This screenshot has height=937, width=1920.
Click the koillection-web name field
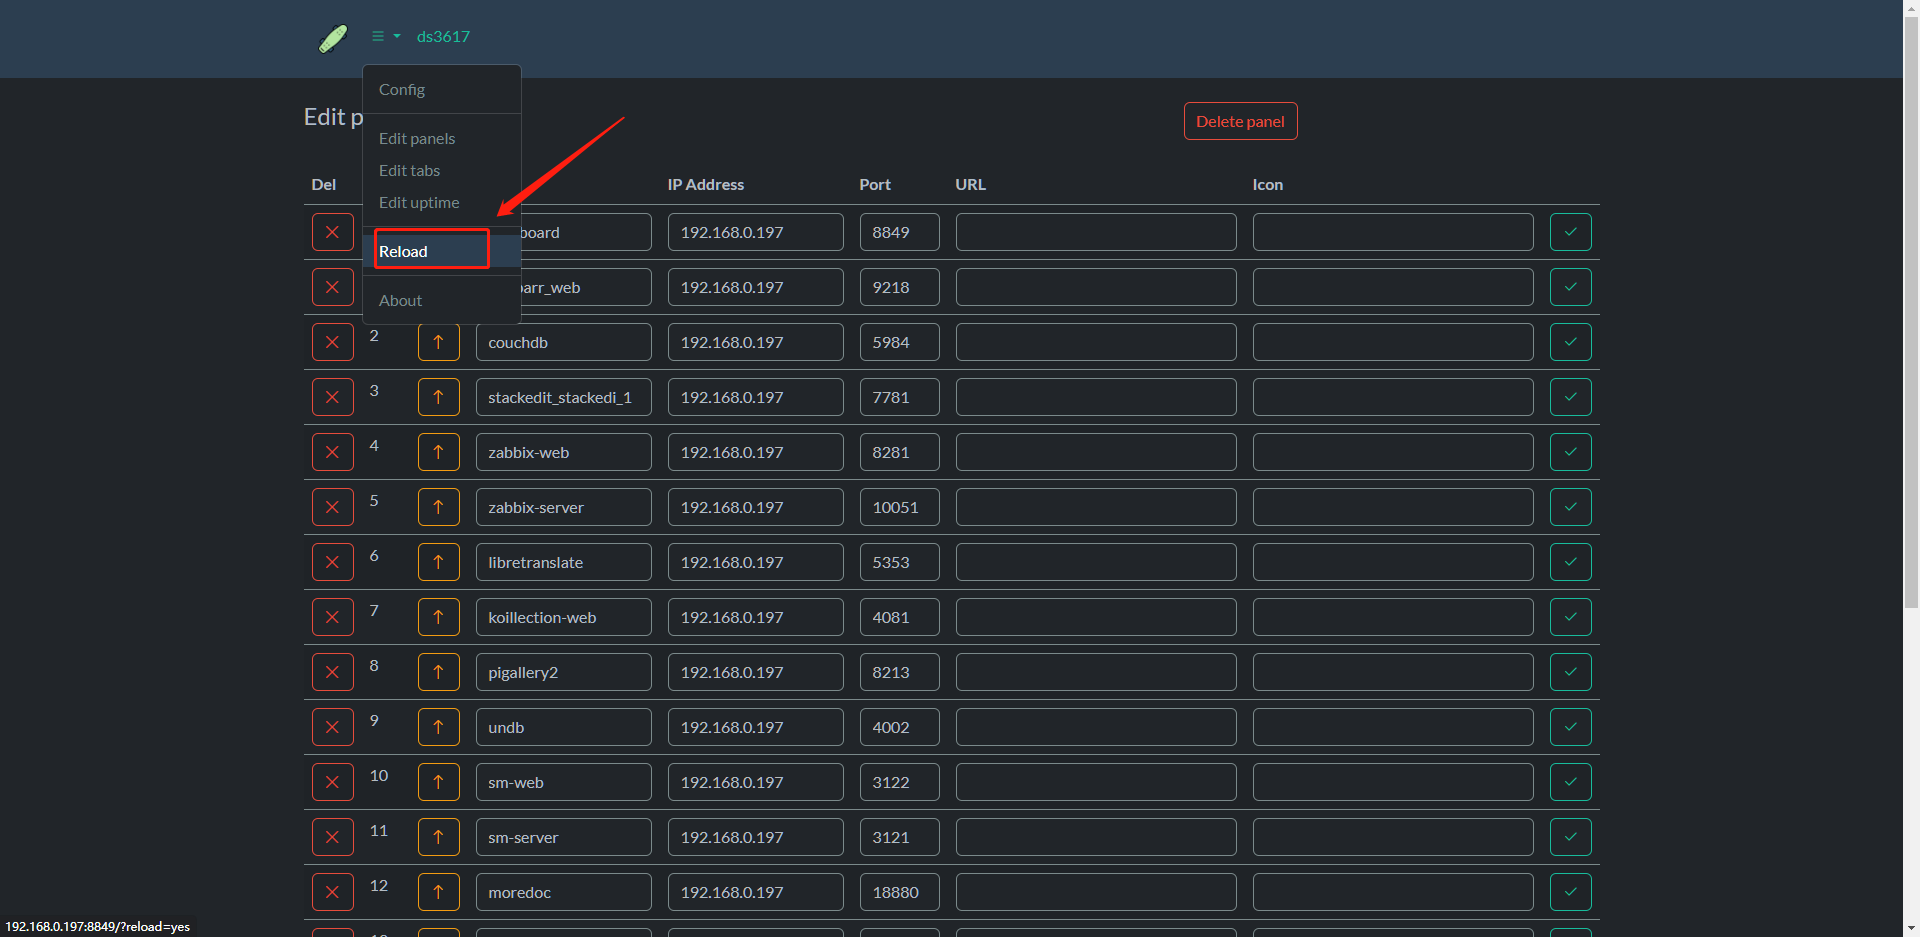pos(564,617)
